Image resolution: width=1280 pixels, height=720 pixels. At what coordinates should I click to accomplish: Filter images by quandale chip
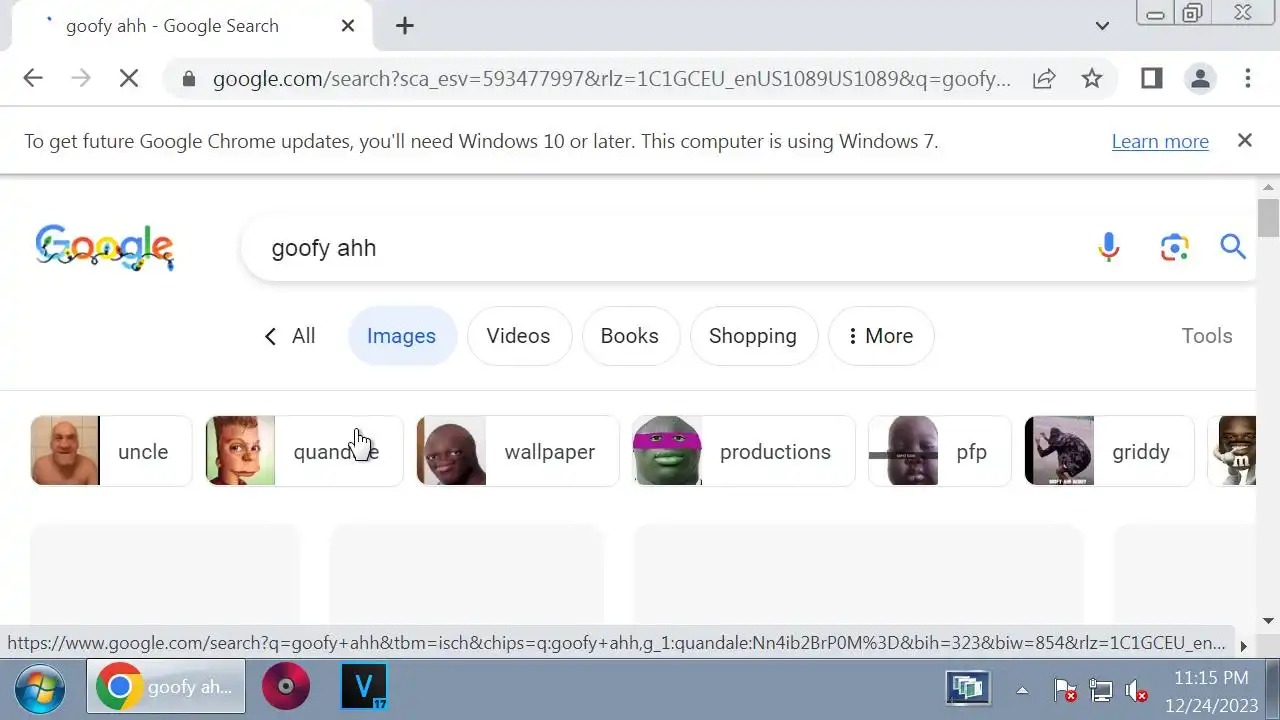304,451
